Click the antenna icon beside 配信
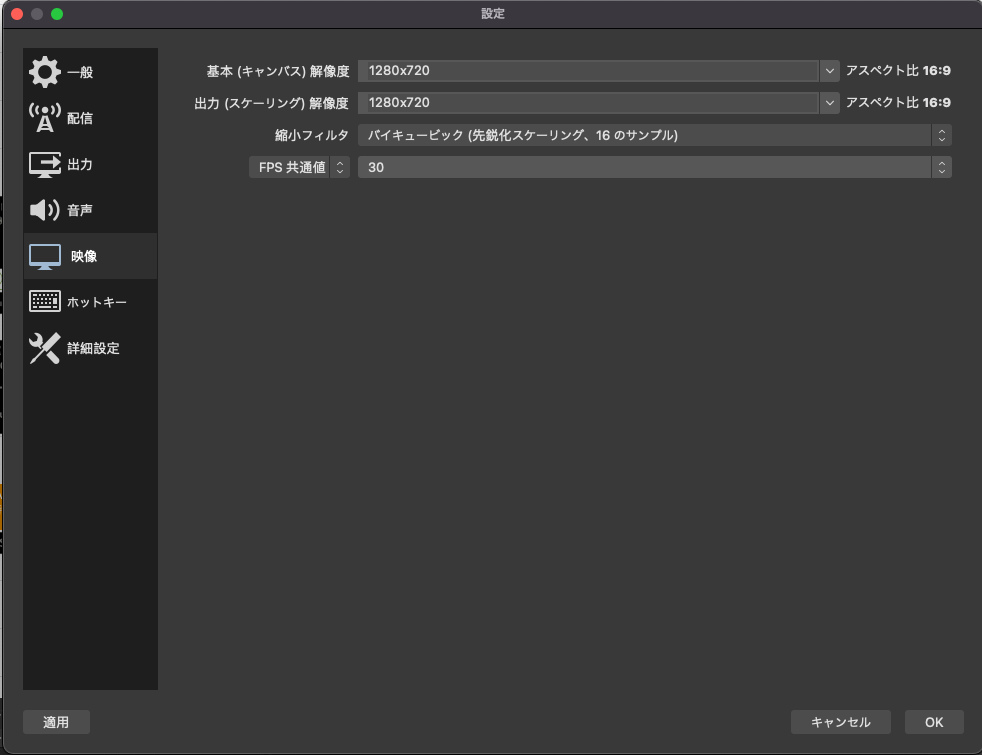Screen dimensions: 982x755 (x=44, y=117)
